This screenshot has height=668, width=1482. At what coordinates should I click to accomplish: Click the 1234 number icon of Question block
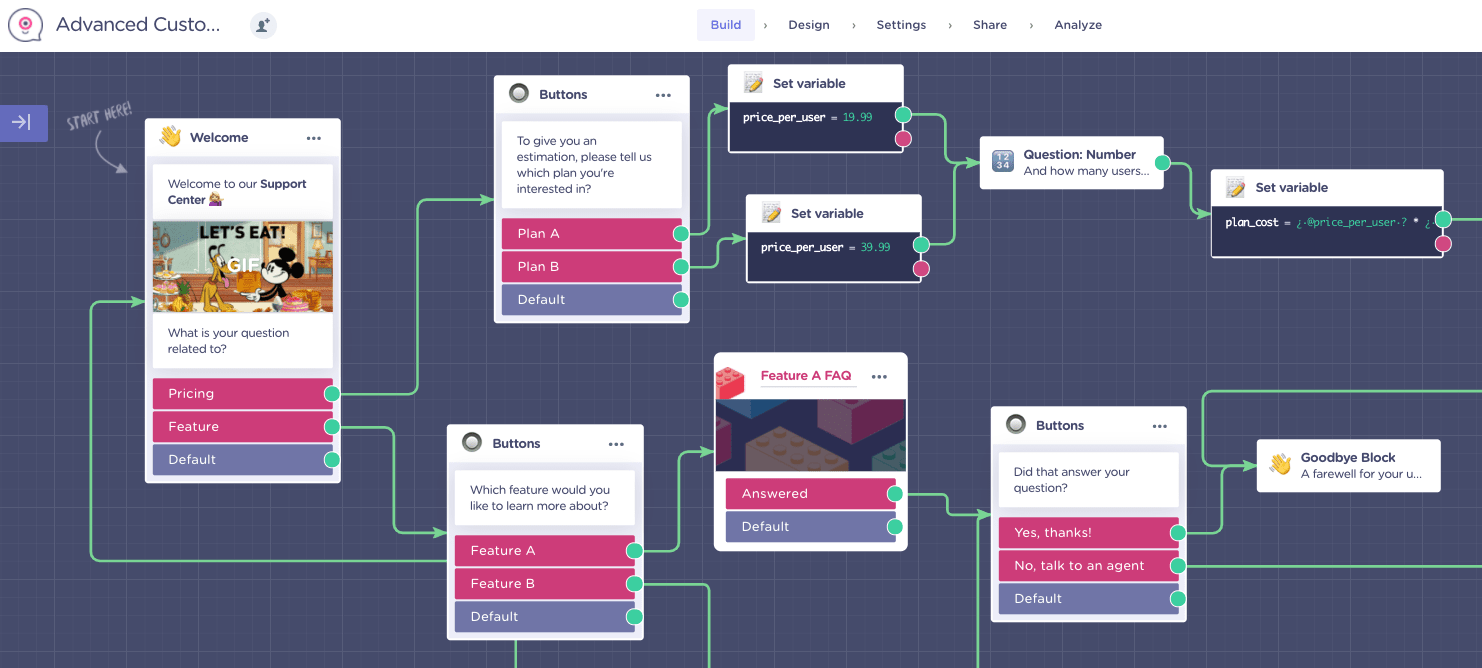(x=1003, y=162)
